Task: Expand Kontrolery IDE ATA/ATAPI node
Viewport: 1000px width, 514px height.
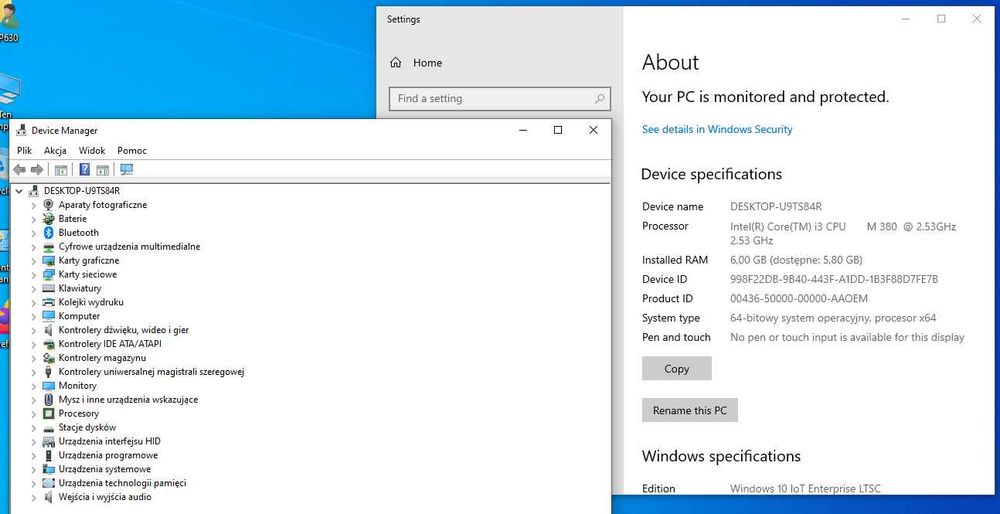Action: pyautogui.click(x=34, y=344)
